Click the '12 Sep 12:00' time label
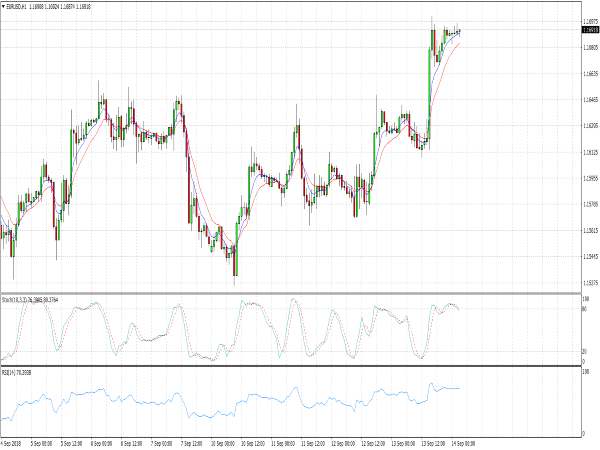The height and width of the screenshot is (450, 600). click(373, 443)
